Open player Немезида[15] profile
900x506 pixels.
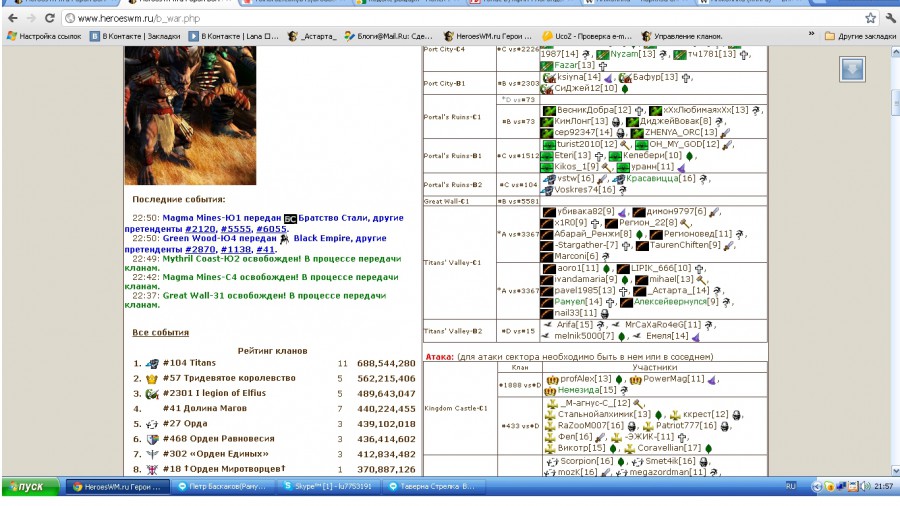click(587, 390)
